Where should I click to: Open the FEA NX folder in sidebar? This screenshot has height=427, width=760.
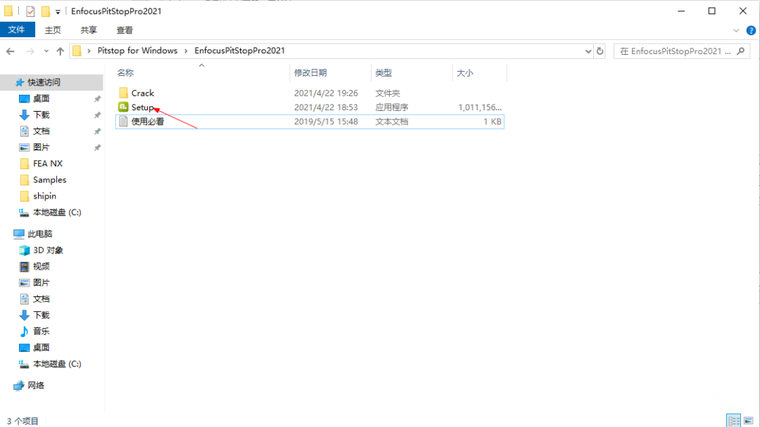point(48,164)
